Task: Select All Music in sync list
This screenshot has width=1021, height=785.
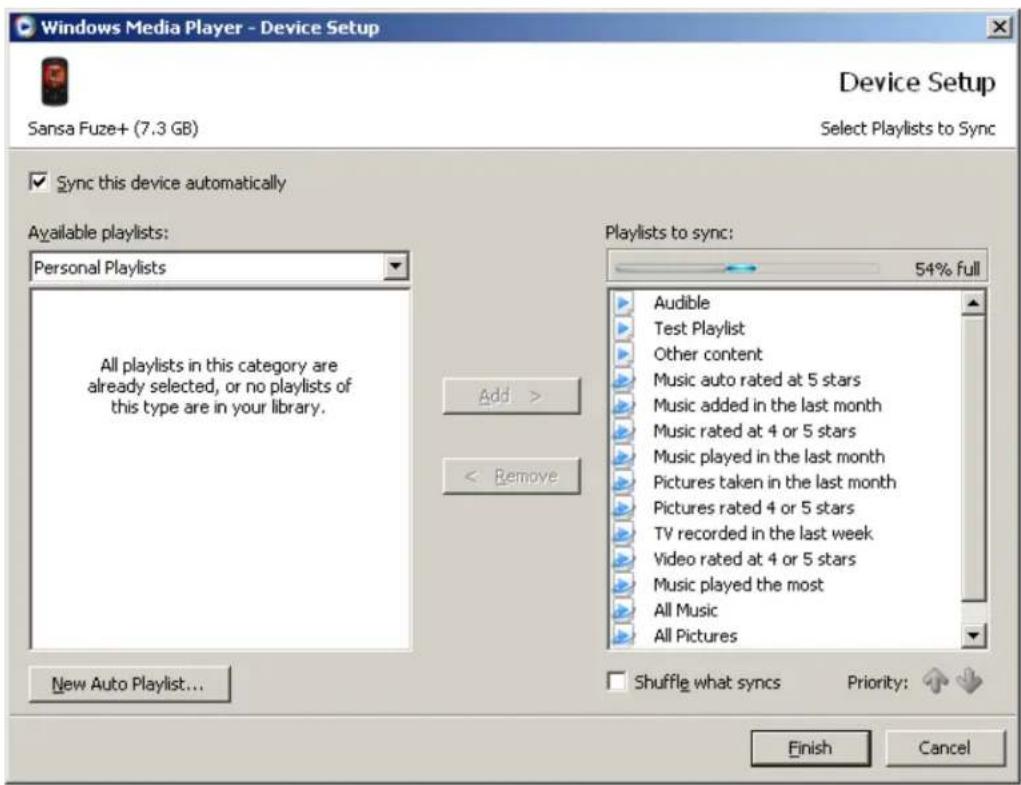Action: [x=686, y=611]
